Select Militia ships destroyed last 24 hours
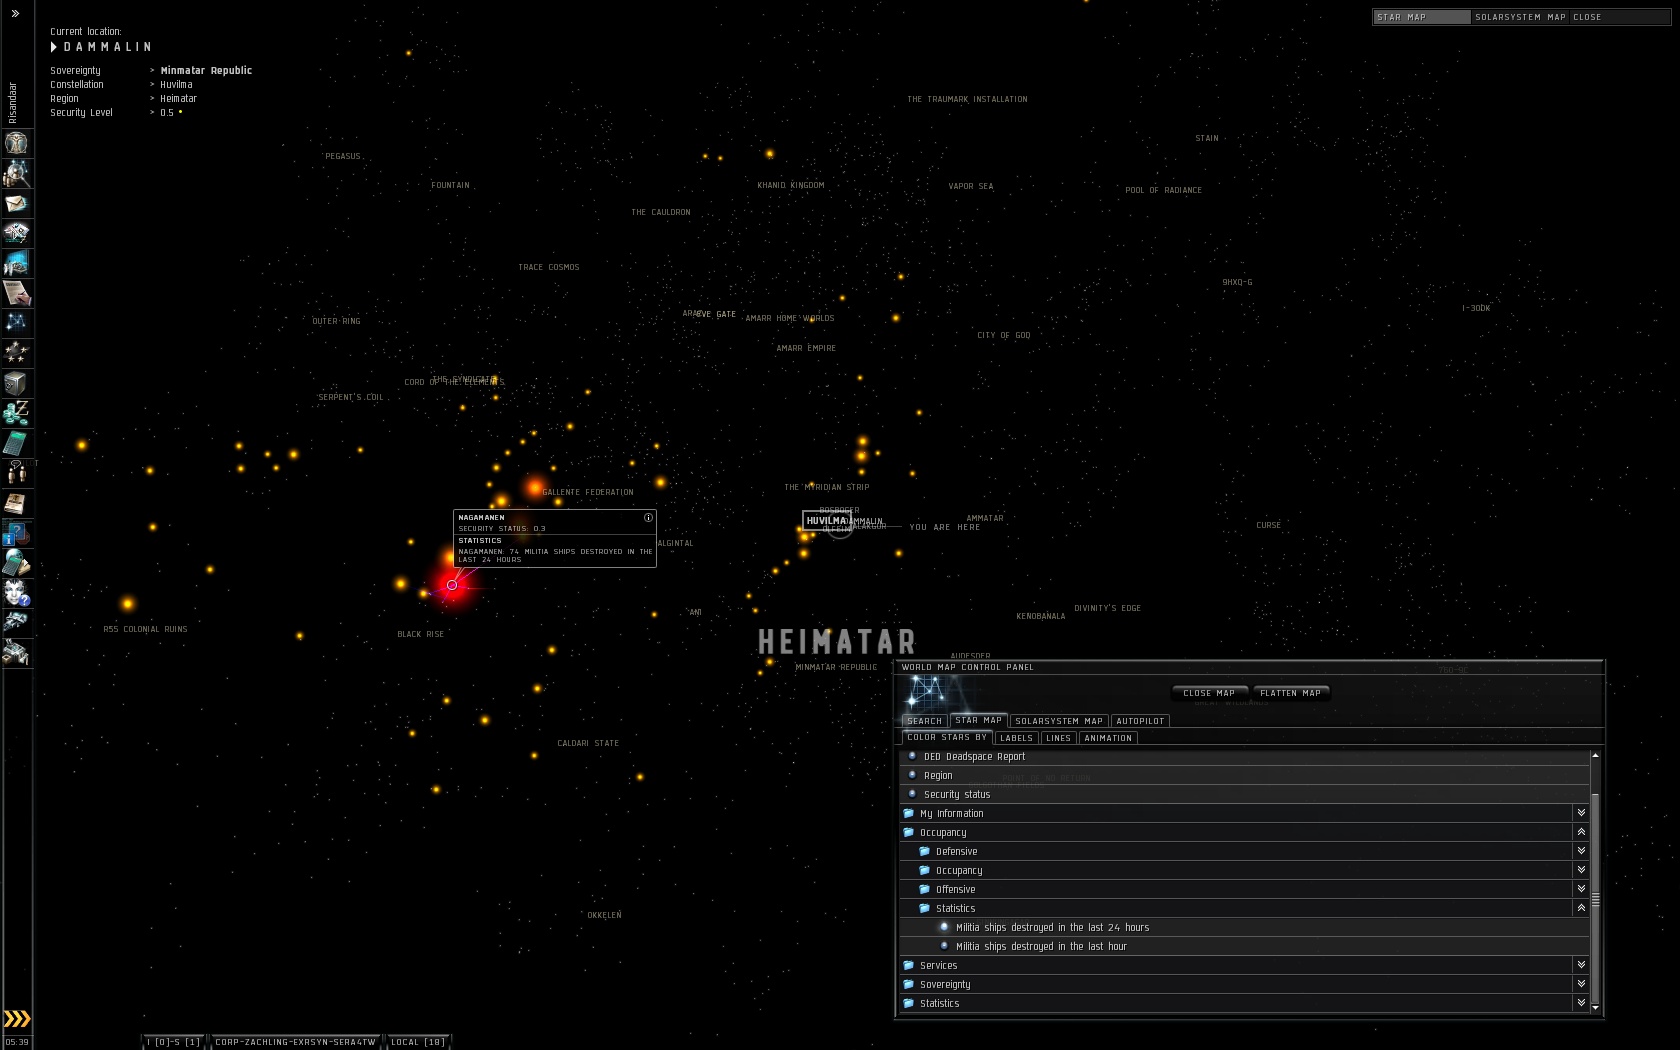The width and height of the screenshot is (1680, 1050). [x=1245, y=928]
